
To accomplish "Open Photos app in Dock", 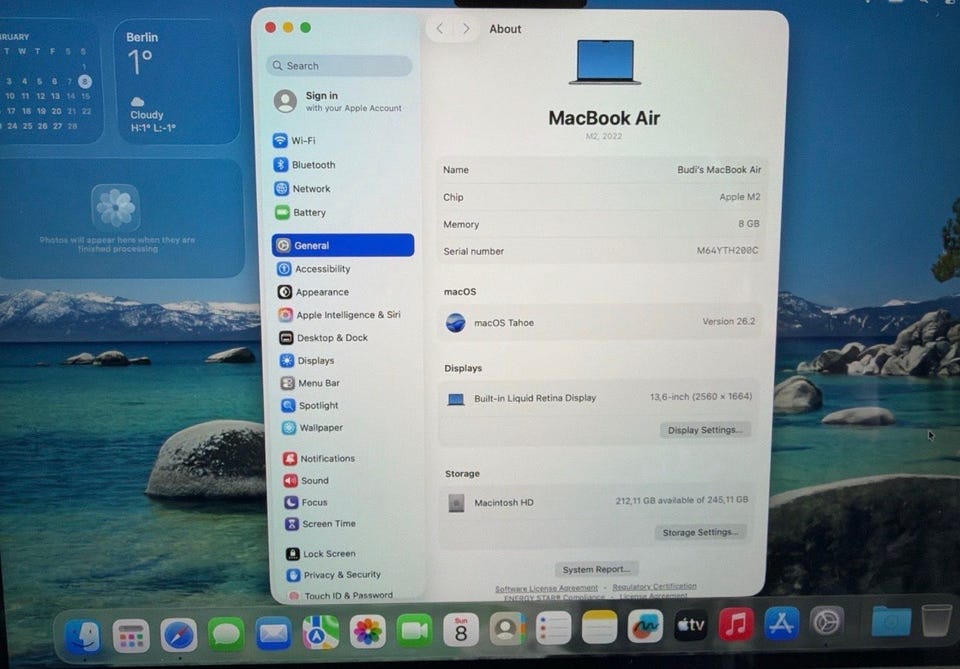I will [367, 632].
